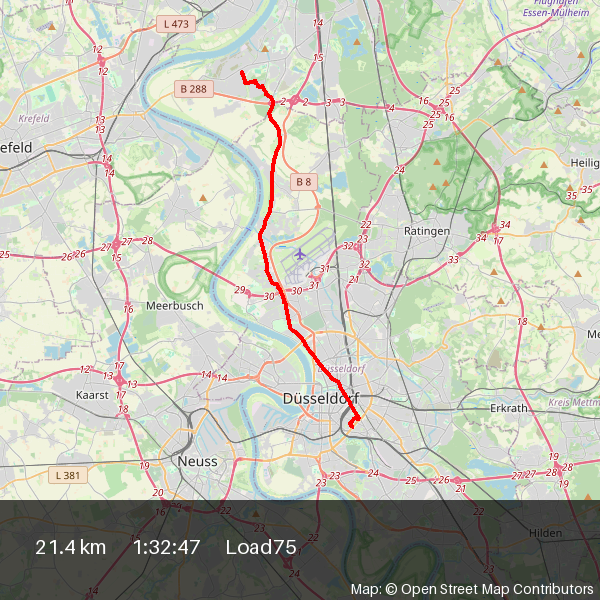Click the 21.4 km distance stat
The height and width of the screenshot is (600, 600).
(70, 547)
